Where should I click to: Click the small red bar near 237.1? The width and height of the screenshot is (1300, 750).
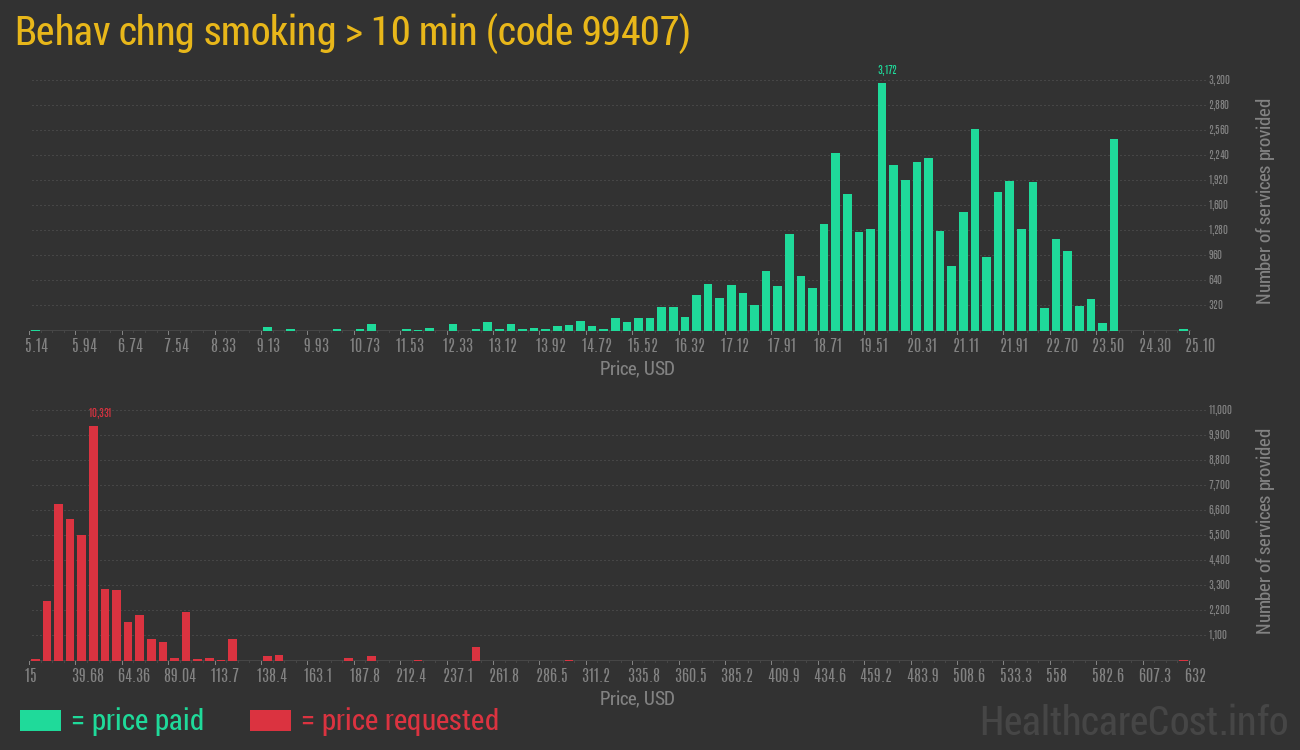coord(476,654)
